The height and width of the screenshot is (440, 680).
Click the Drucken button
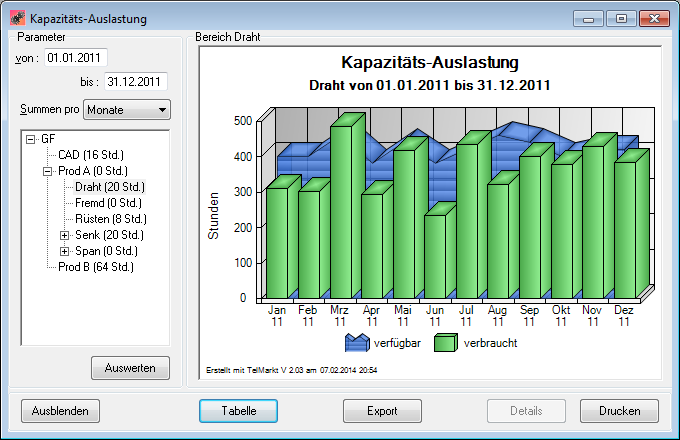(619, 411)
